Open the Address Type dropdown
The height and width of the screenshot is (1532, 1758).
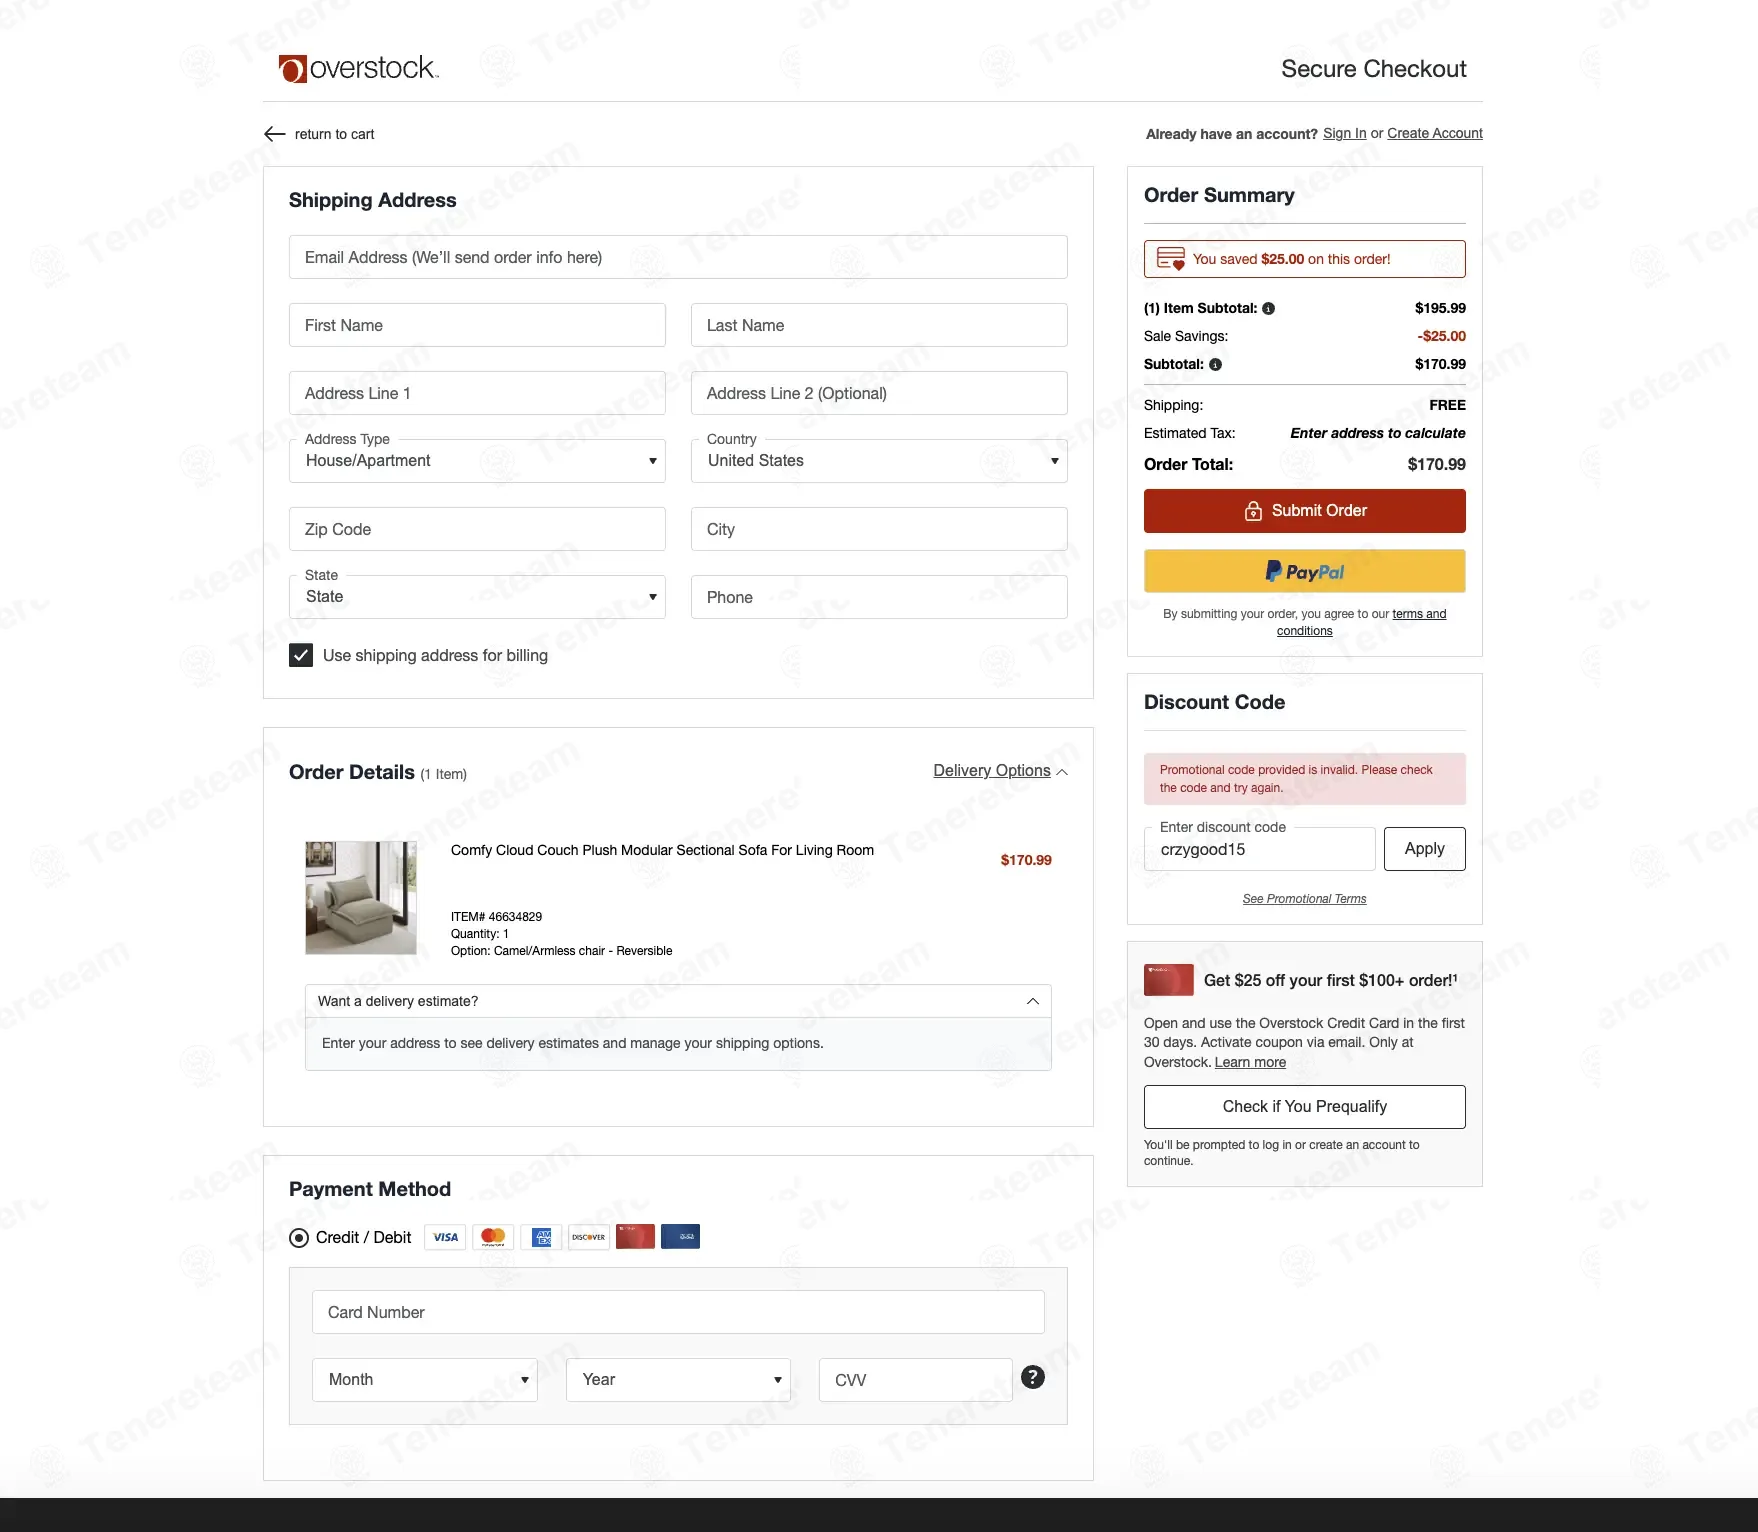coord(477,461)
